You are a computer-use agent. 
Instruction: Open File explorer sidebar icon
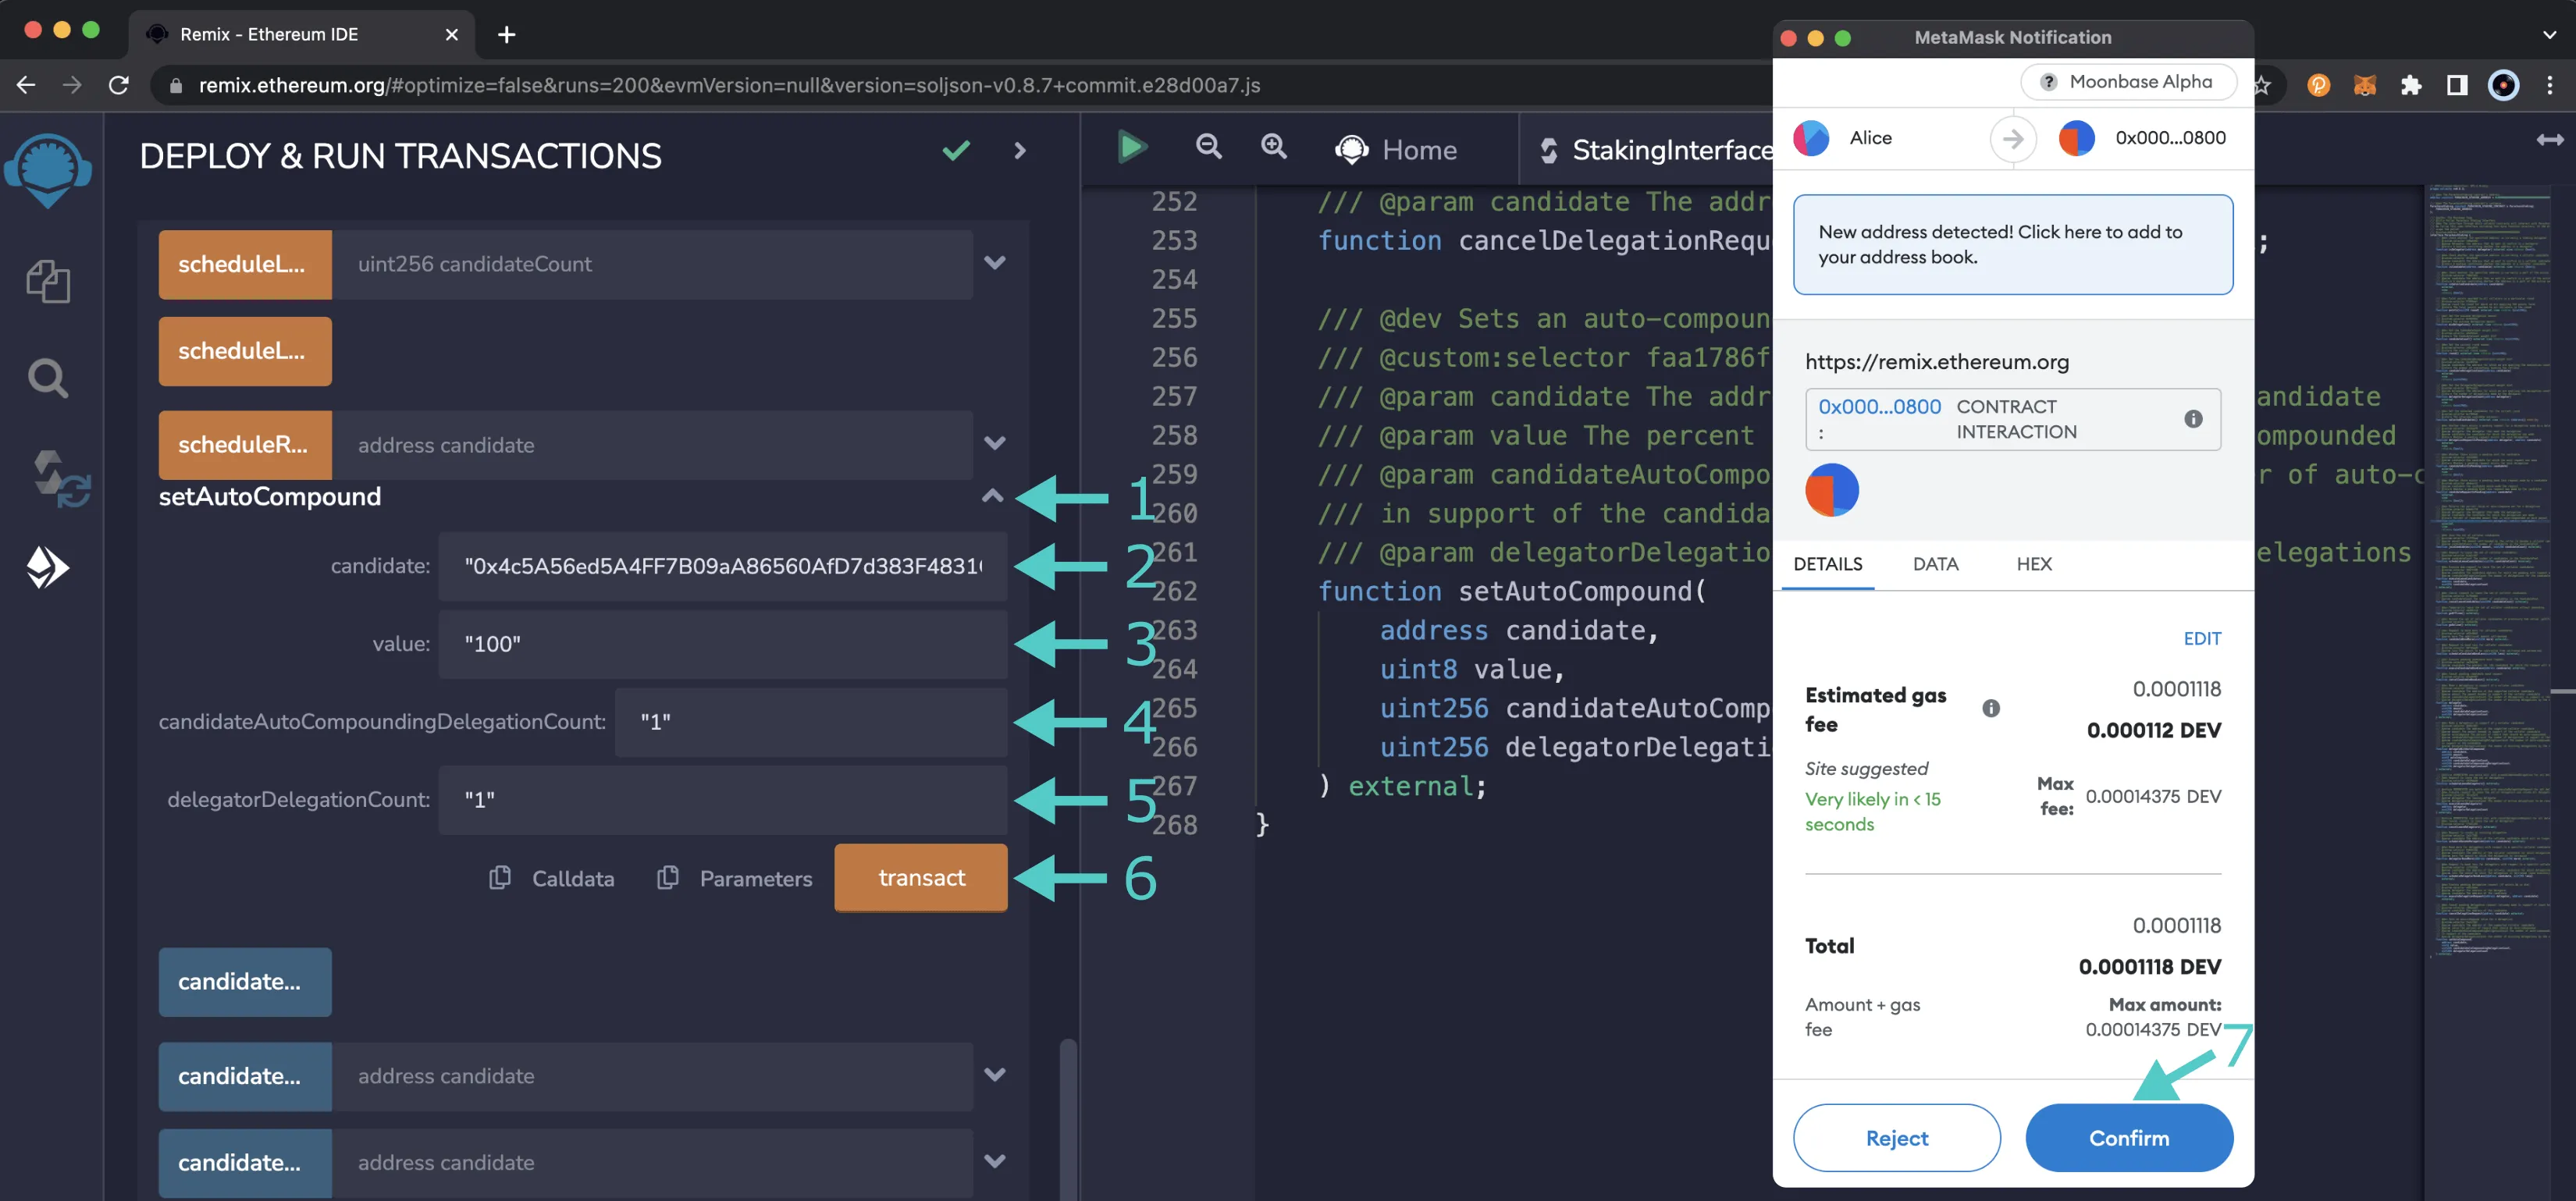(x=47, y=281)
